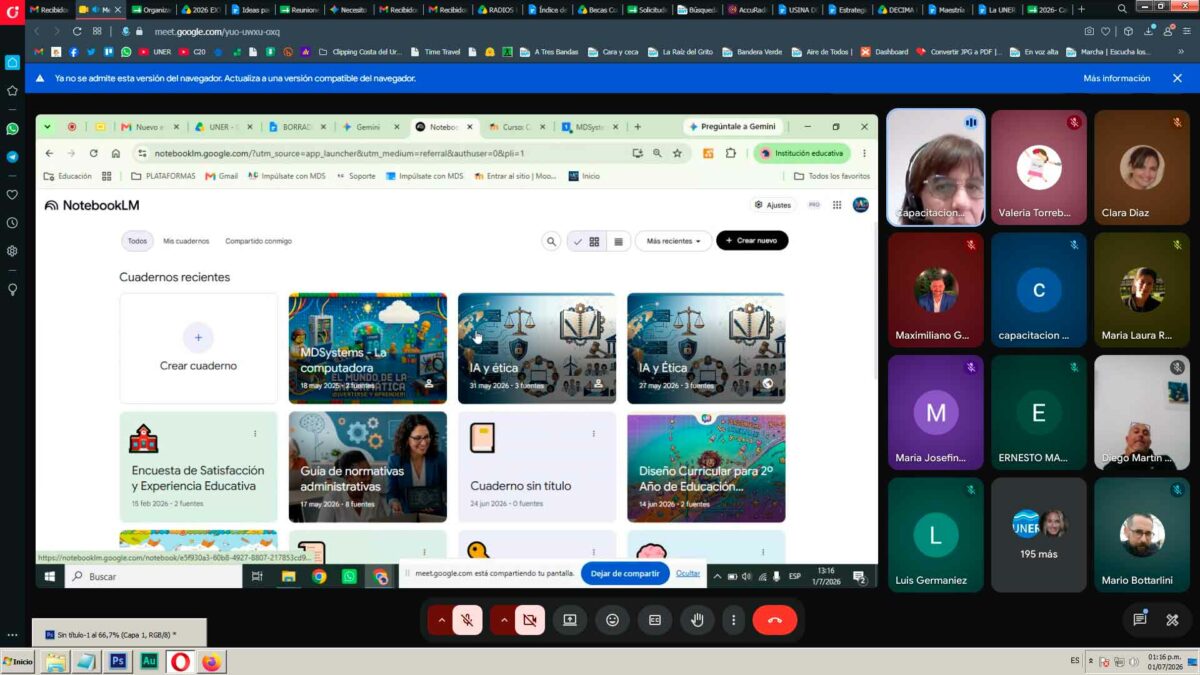This screenshot has height=675, width=1200.
Task: Open WhatsApp in the Opera sidebar
Action: (x=12, y=129)
